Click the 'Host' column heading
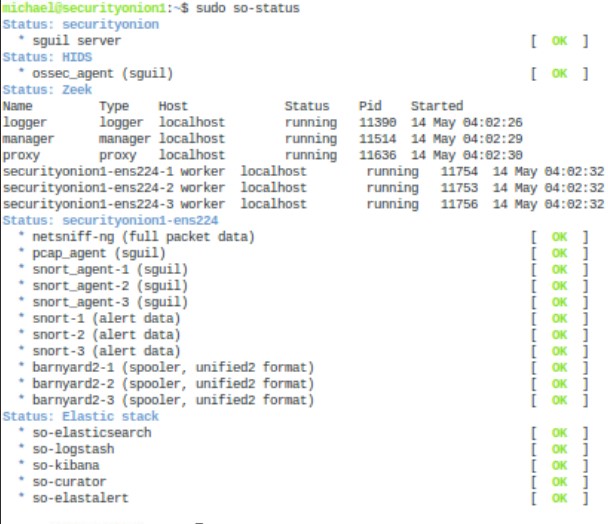The height and width of the screenshot is (524, 608). pyautogui.click(x=173, y=106)
